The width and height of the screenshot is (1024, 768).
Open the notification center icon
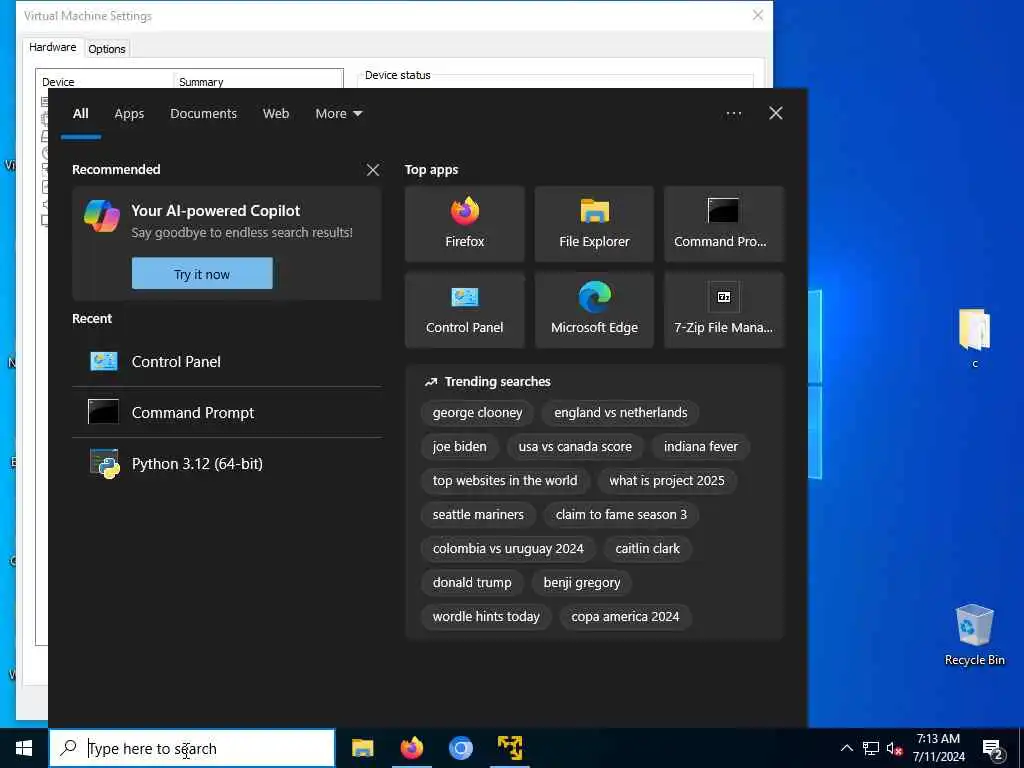[992, 748]
